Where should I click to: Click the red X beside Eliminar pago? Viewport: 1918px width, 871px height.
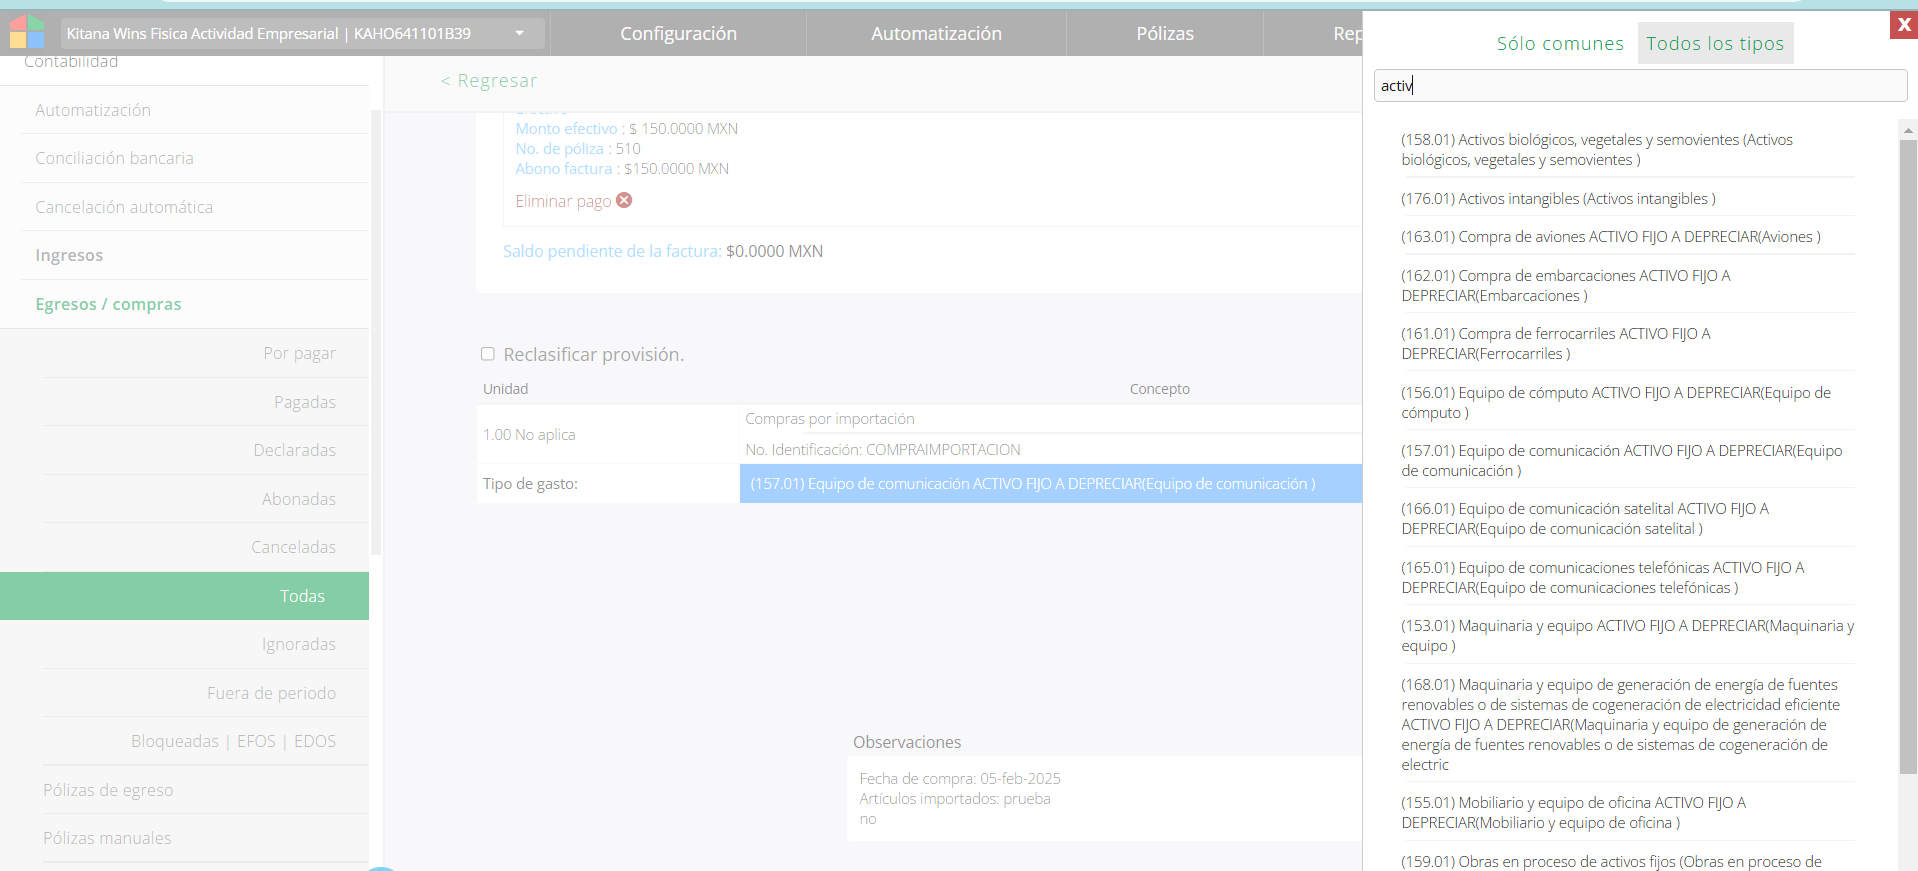point(624,200)
